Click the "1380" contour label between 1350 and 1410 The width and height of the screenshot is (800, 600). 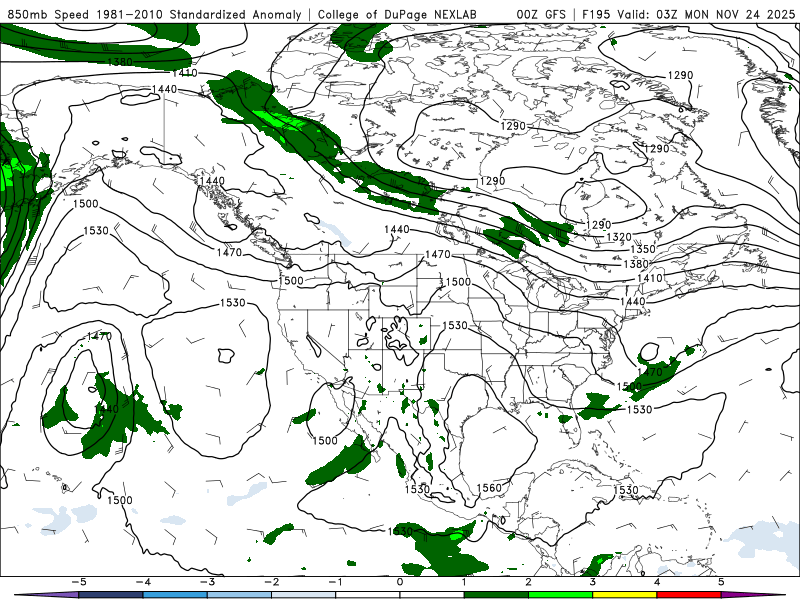[x=636, y=264]
